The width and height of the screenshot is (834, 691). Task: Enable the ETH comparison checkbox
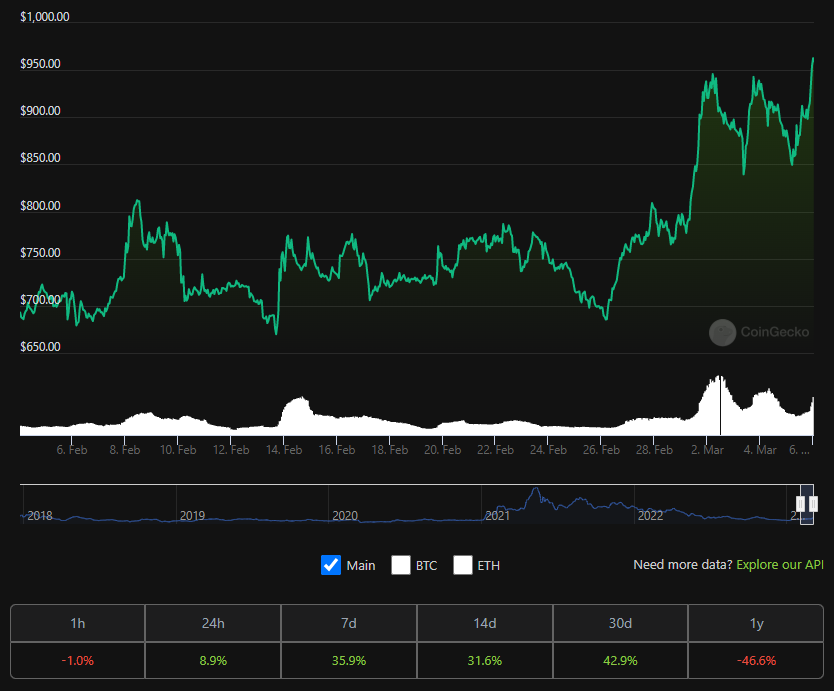point(463,565)
